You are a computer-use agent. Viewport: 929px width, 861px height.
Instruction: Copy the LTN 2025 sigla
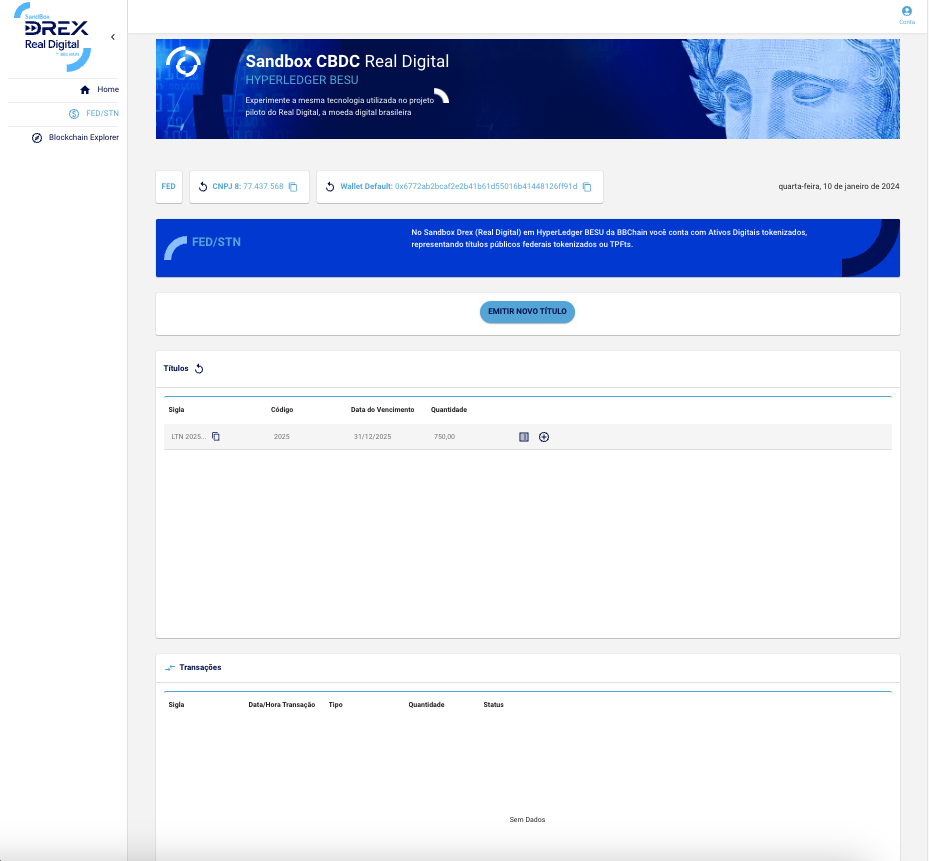tap(216, 437)
